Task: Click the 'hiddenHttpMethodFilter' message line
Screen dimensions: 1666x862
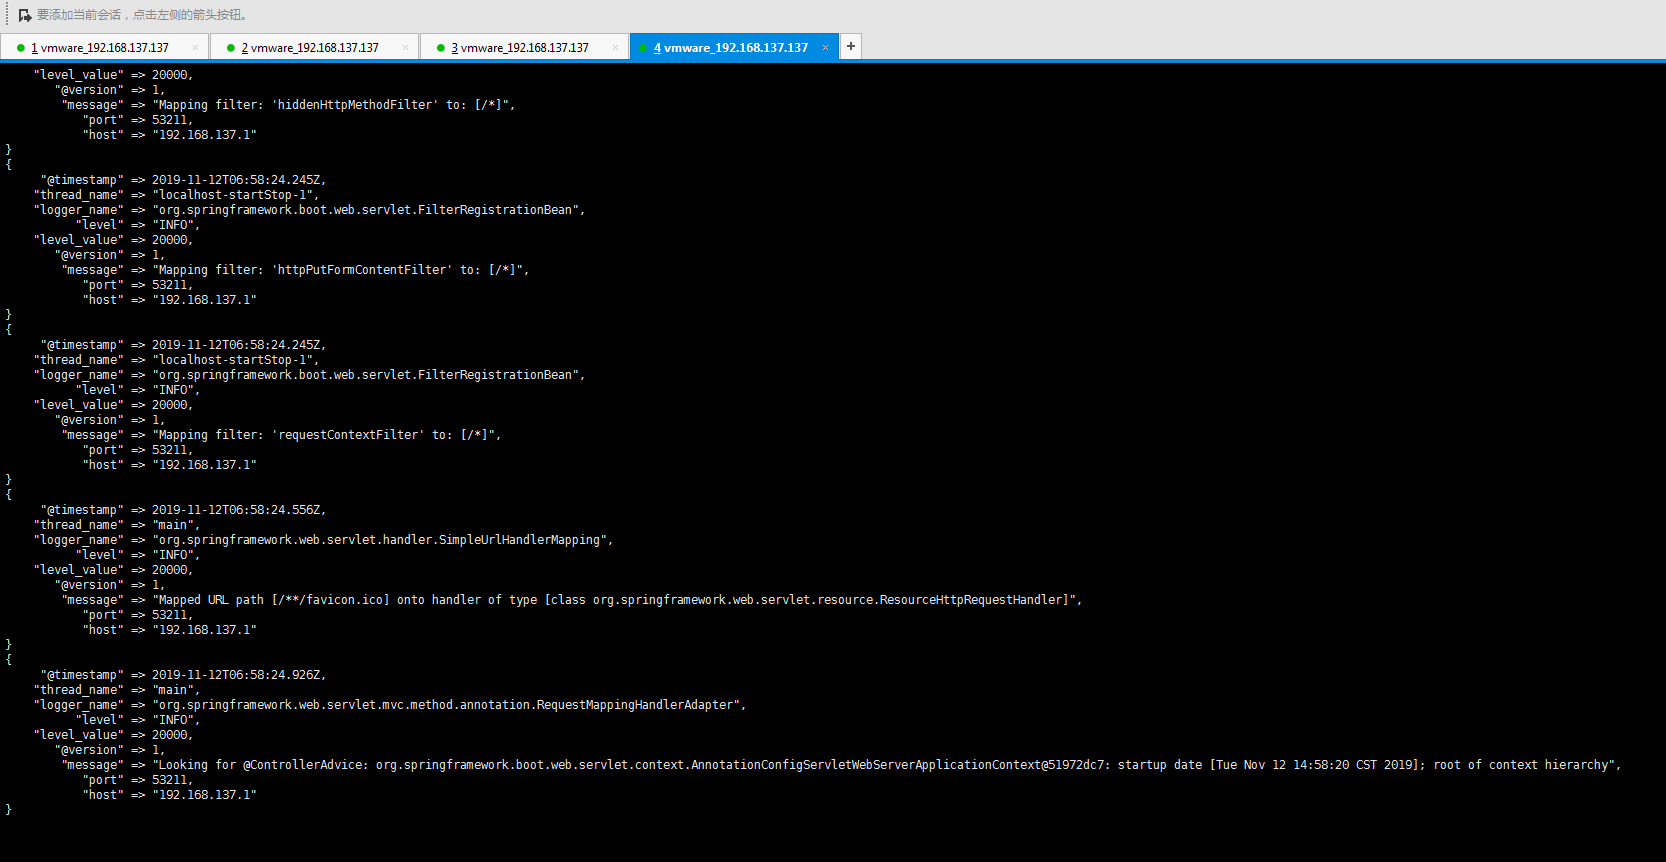Action: pos(290,105)
